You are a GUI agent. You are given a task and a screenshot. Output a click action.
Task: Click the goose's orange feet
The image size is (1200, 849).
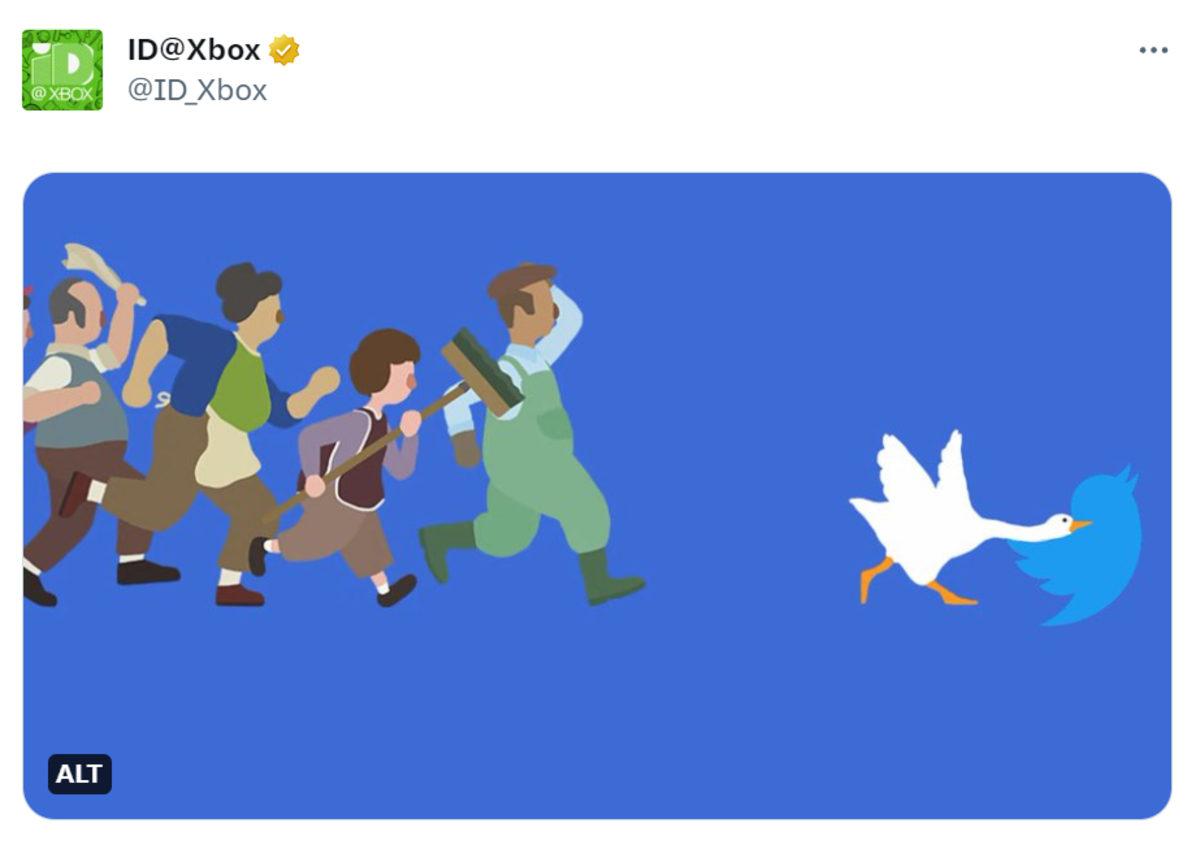point(915,585)
